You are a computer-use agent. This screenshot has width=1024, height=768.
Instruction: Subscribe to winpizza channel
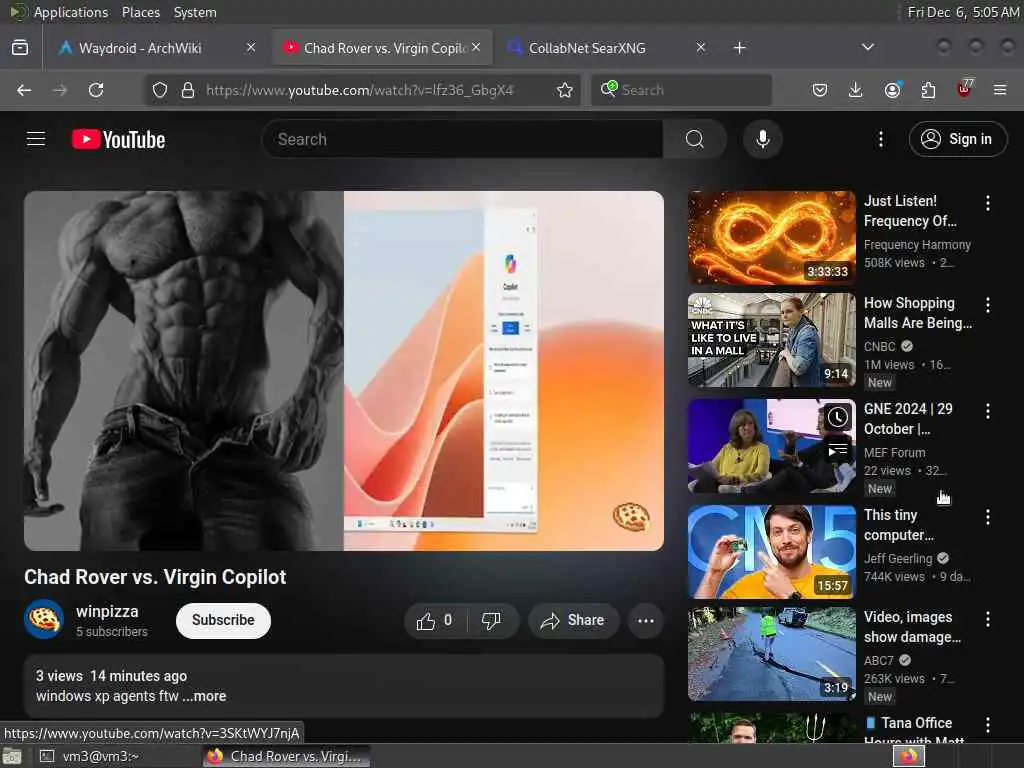point(223,620)
